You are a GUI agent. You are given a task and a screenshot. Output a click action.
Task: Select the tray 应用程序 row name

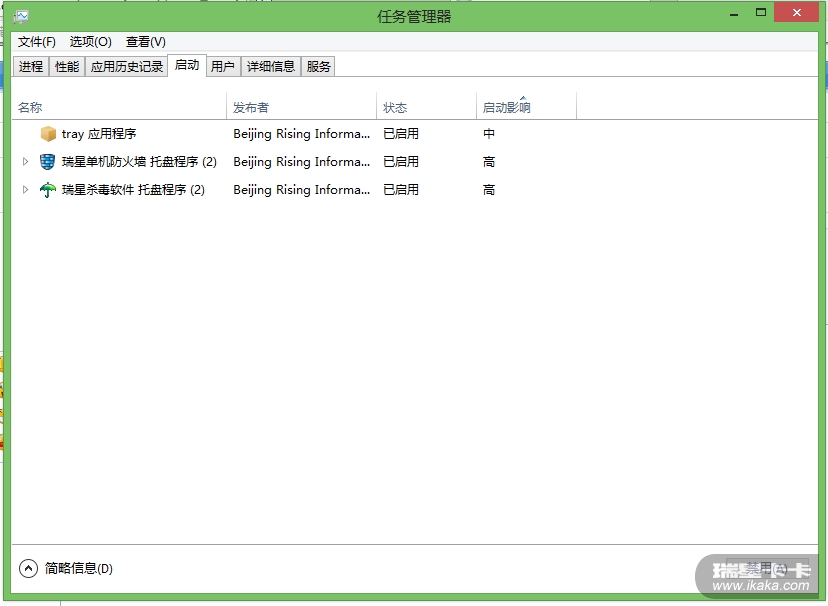click(99, 134)
